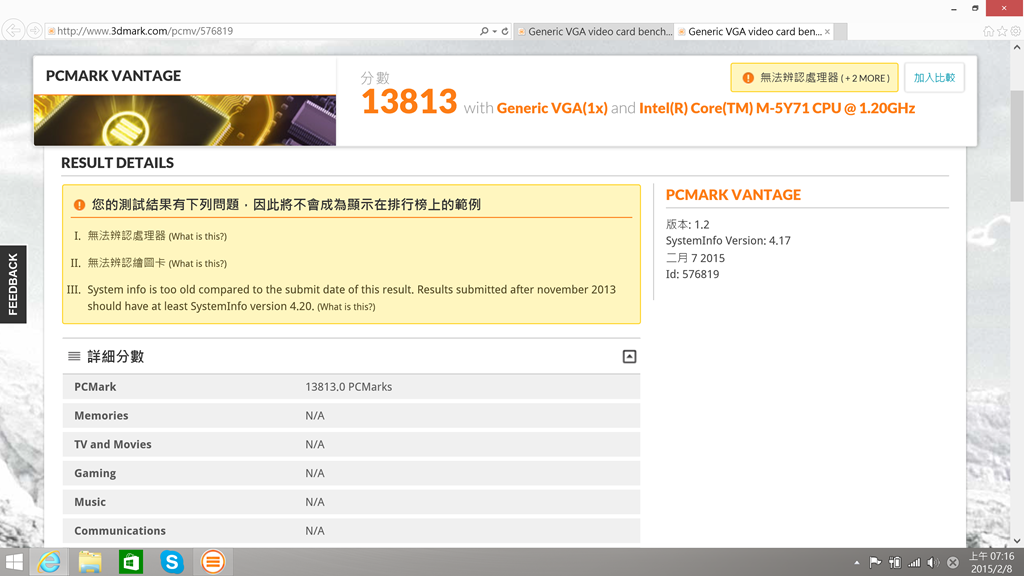Click the list icon beside 詳細分數
This screenshot has width=1024, height=576.
pos(74,356)
